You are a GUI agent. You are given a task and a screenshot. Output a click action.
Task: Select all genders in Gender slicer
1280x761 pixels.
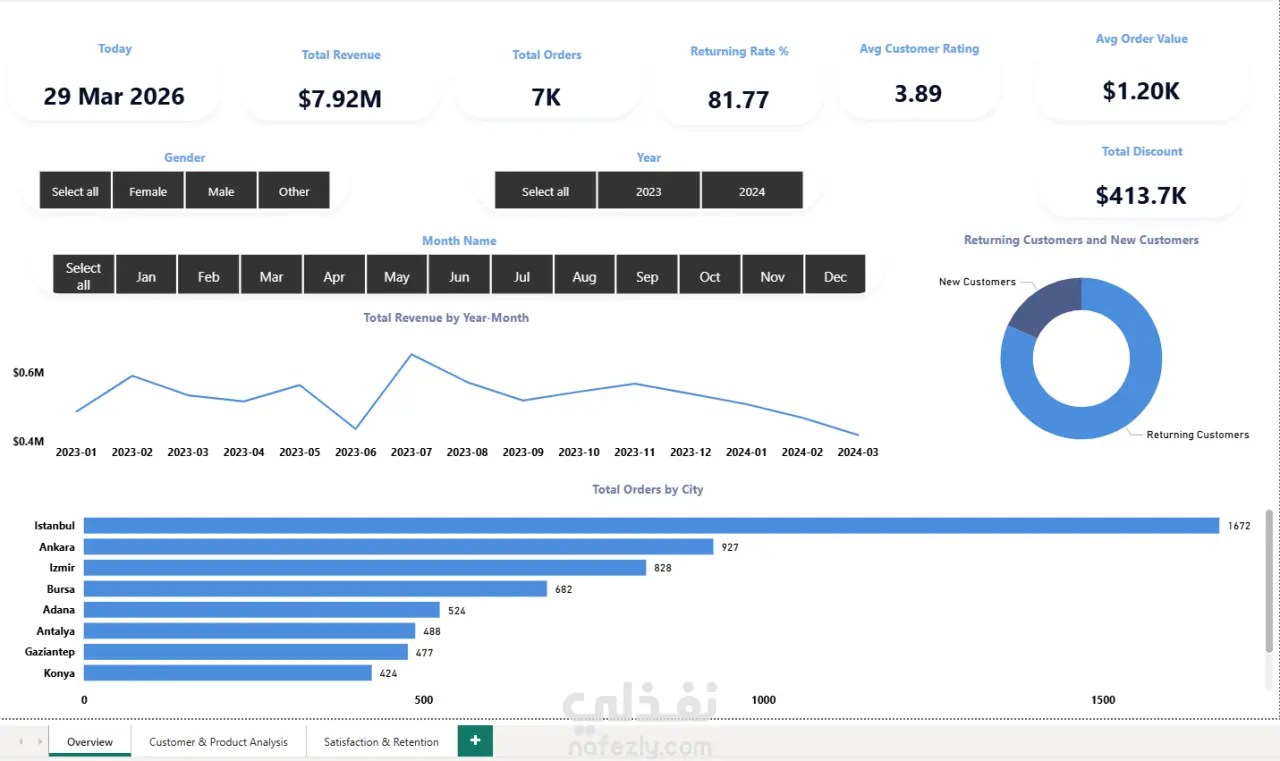pyautogui.click(x=75, y=191)
